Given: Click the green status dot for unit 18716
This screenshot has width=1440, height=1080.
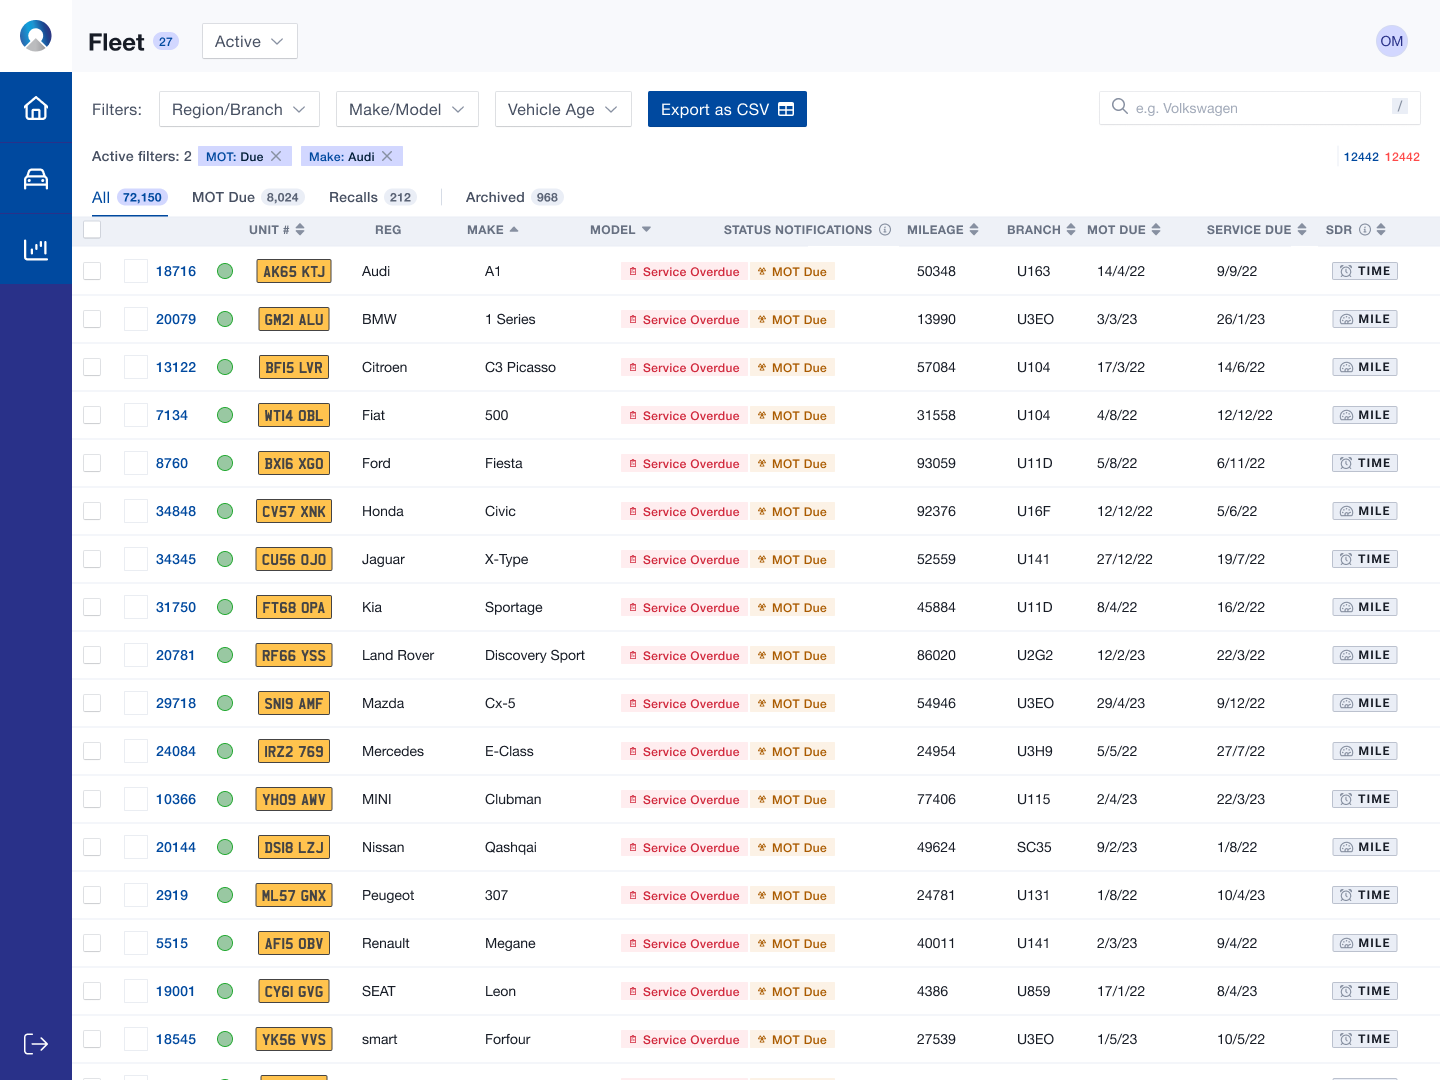Looking at the screenshot, I should pos(224,271).
